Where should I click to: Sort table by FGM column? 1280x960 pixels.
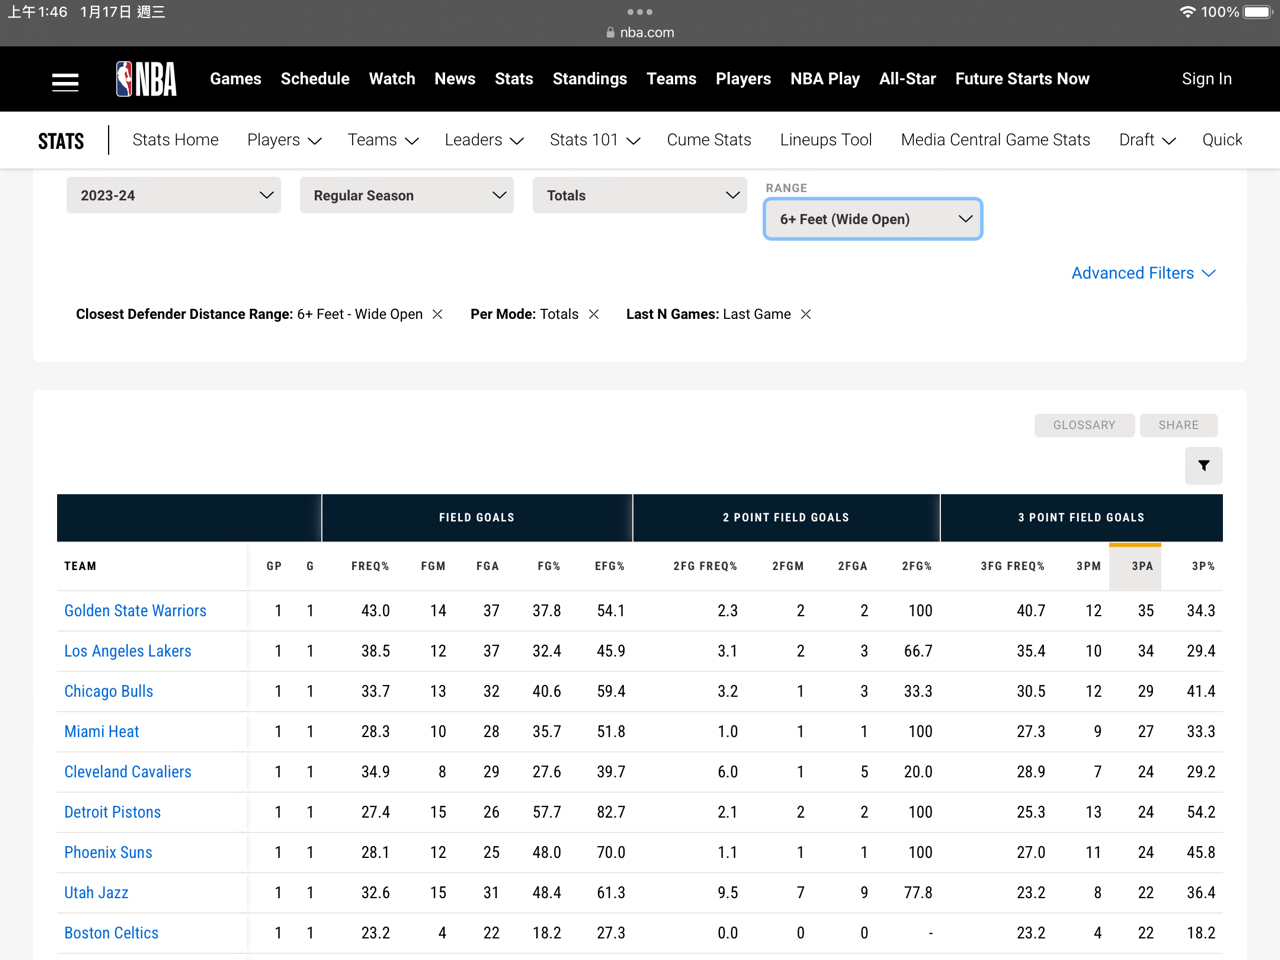(433, 566)
